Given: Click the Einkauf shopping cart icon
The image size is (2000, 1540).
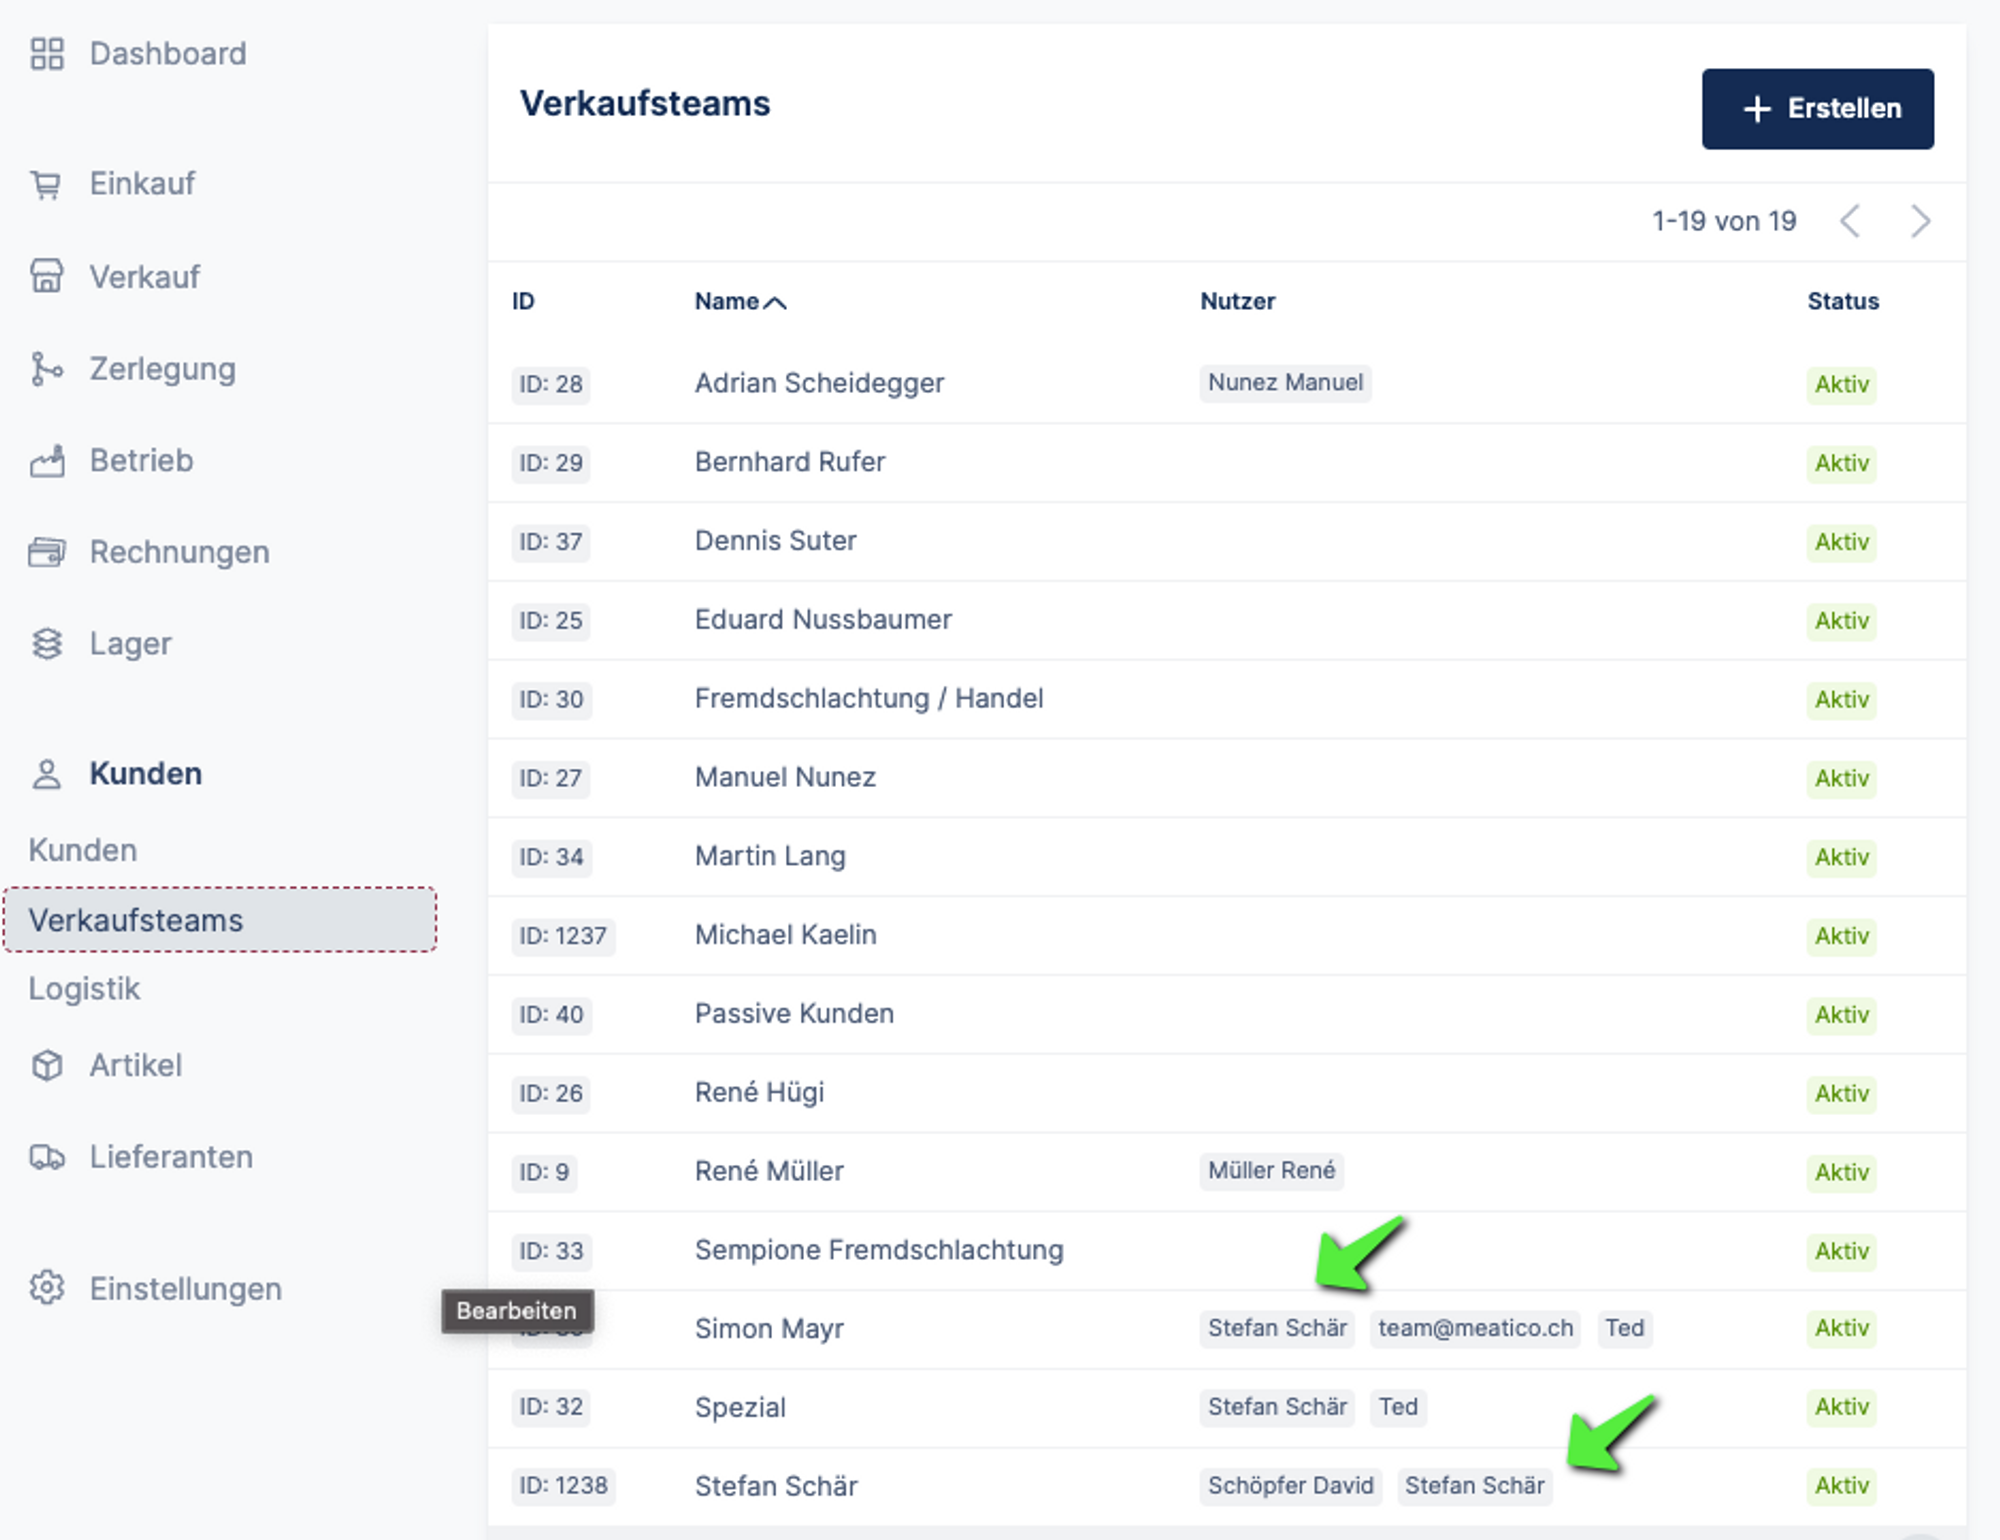Looking at the screenshot, I should coord(46,185).
